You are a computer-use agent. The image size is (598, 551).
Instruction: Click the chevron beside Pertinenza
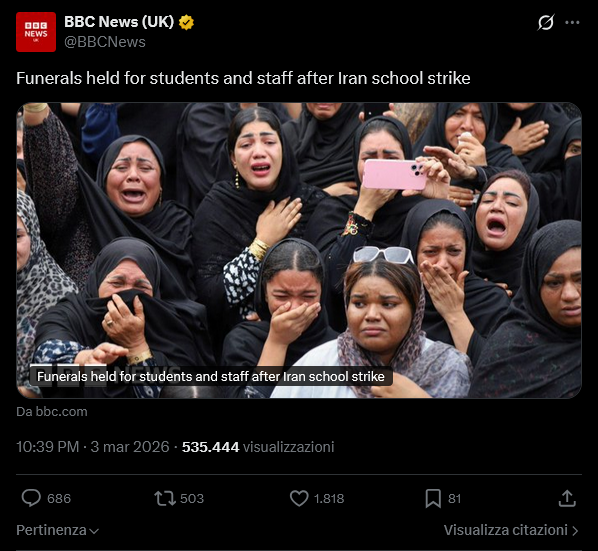click(94, 531)
